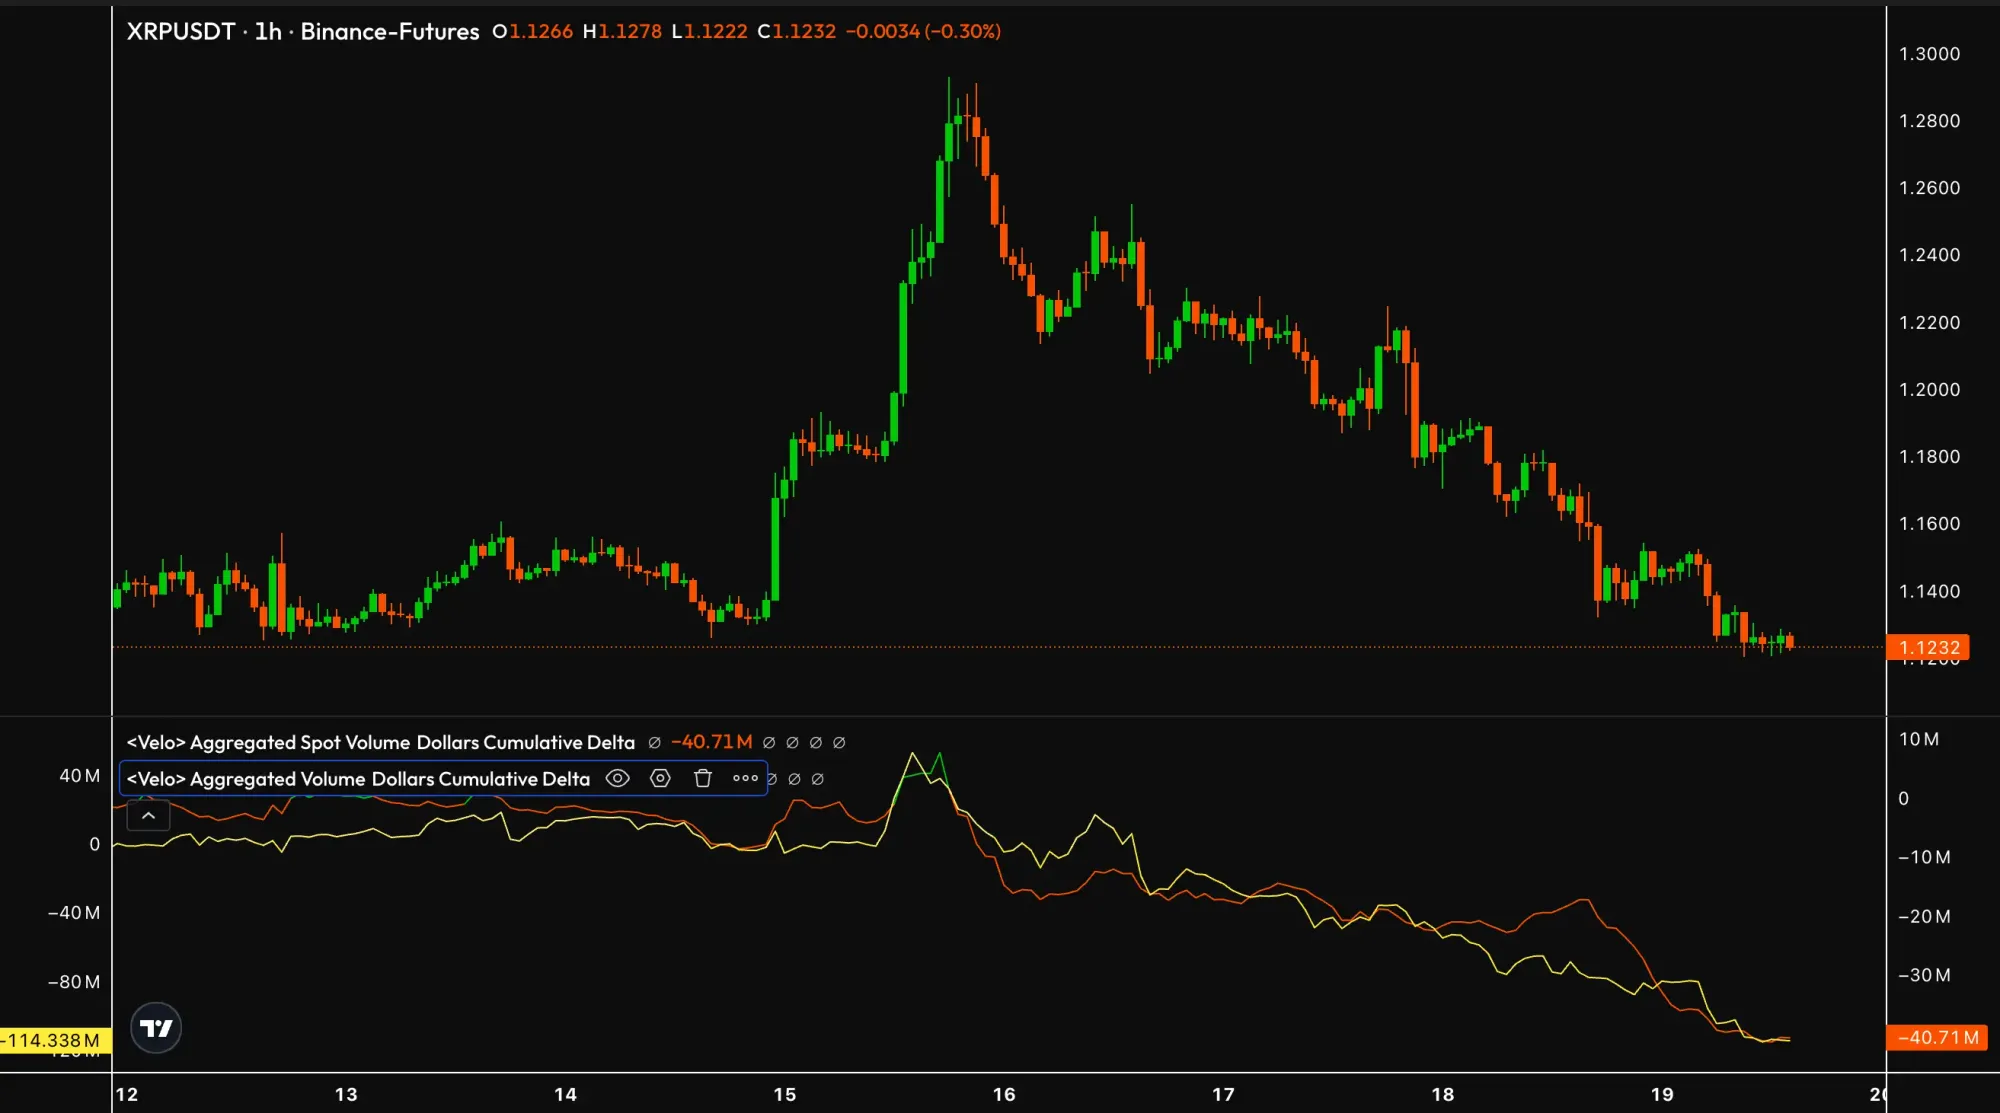The height and width of the screenshot is (1113, 2000).
Task: Click the yellow -114.338M left scale label
Action: tap(52, 1040)
